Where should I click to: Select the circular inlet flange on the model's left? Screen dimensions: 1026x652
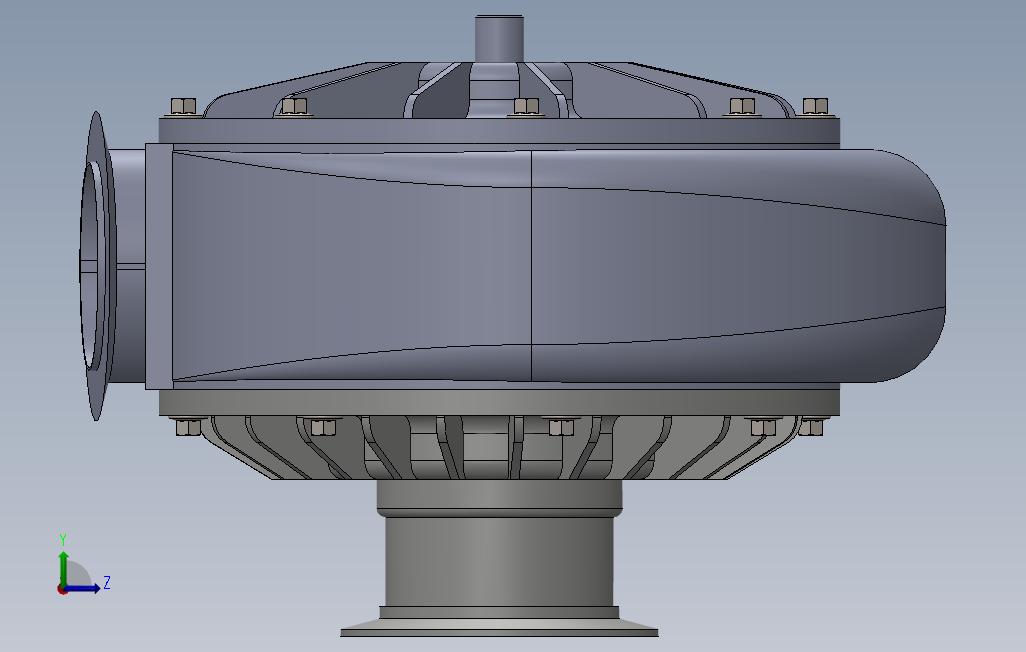(97, 266)
